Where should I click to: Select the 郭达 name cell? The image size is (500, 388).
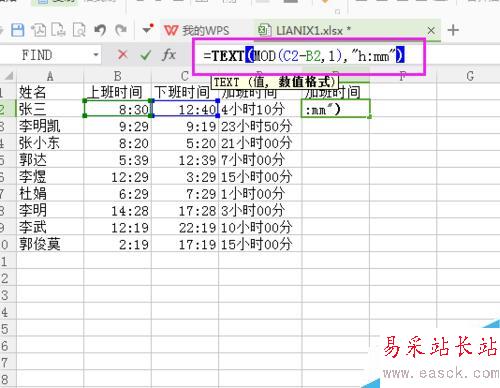tap(50, 160)
